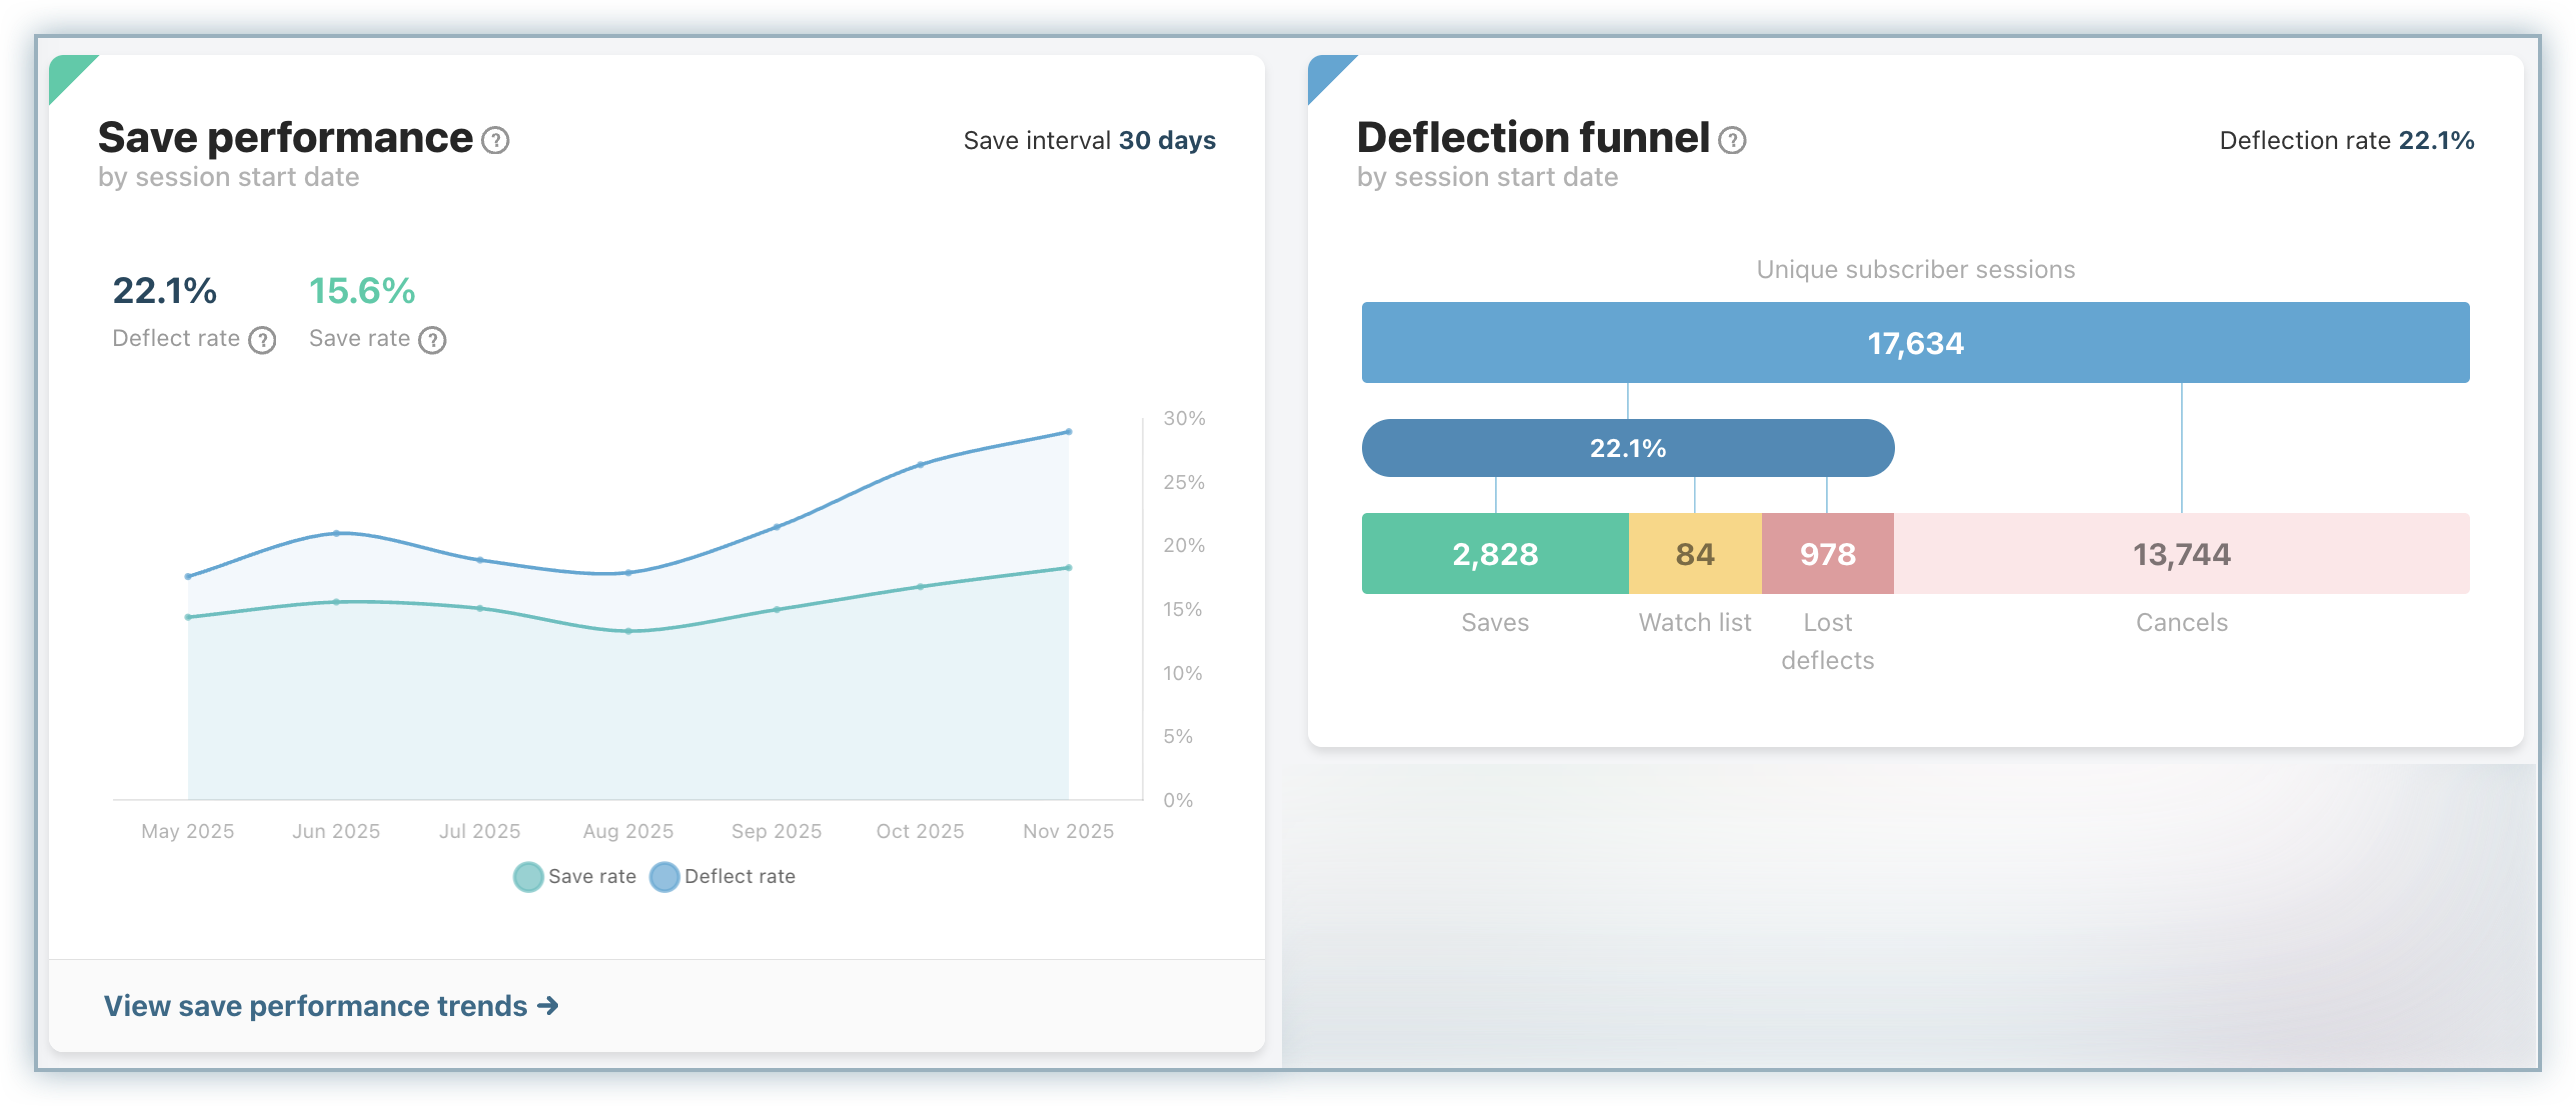The width and height of the screenshot is (2576, 1106).
Task: Select the red Lost deflects segment 978
Action: coord(1827,554)
